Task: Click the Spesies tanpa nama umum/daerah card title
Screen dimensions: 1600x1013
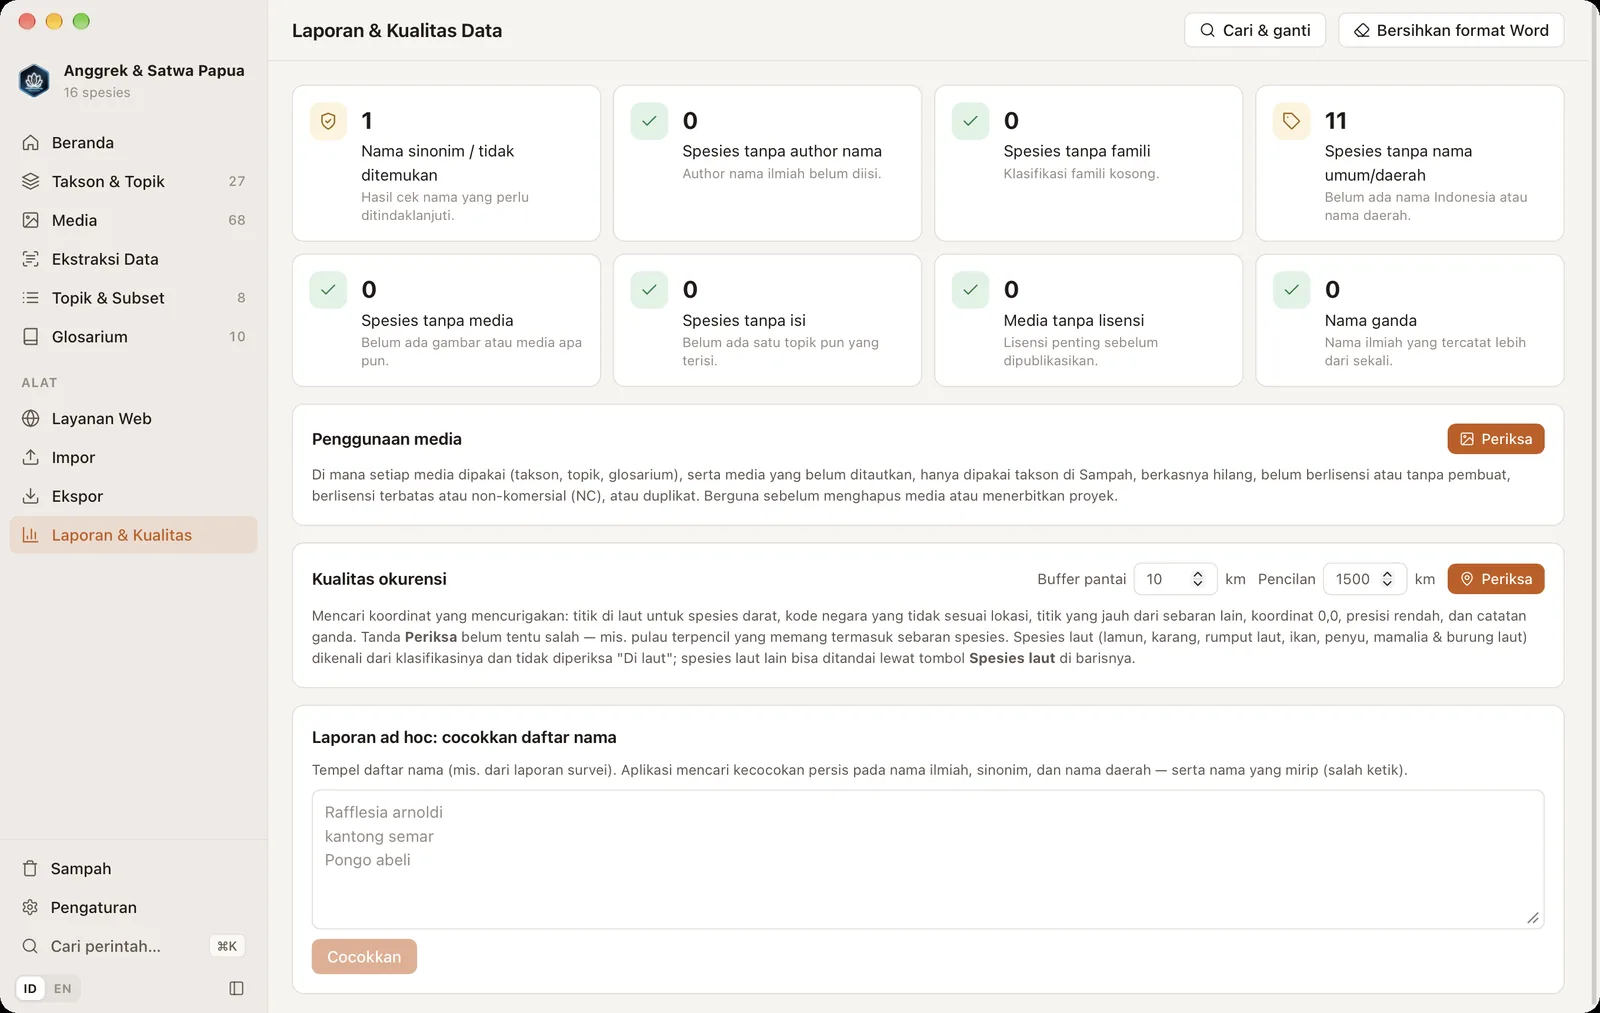Action: pos(1398,163)
